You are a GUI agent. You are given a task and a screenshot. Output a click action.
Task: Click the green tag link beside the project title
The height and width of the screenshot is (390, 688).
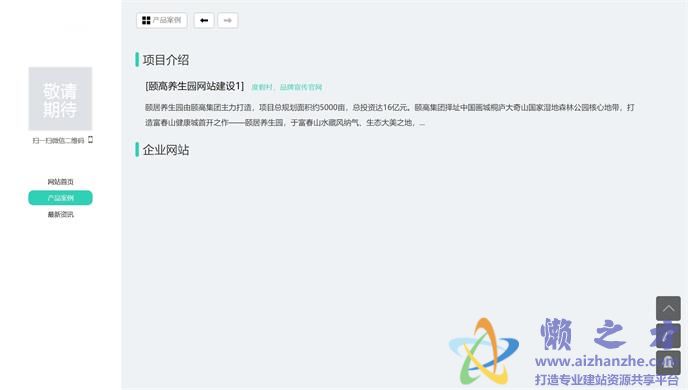pyautogui.click(x=287, y=87)
